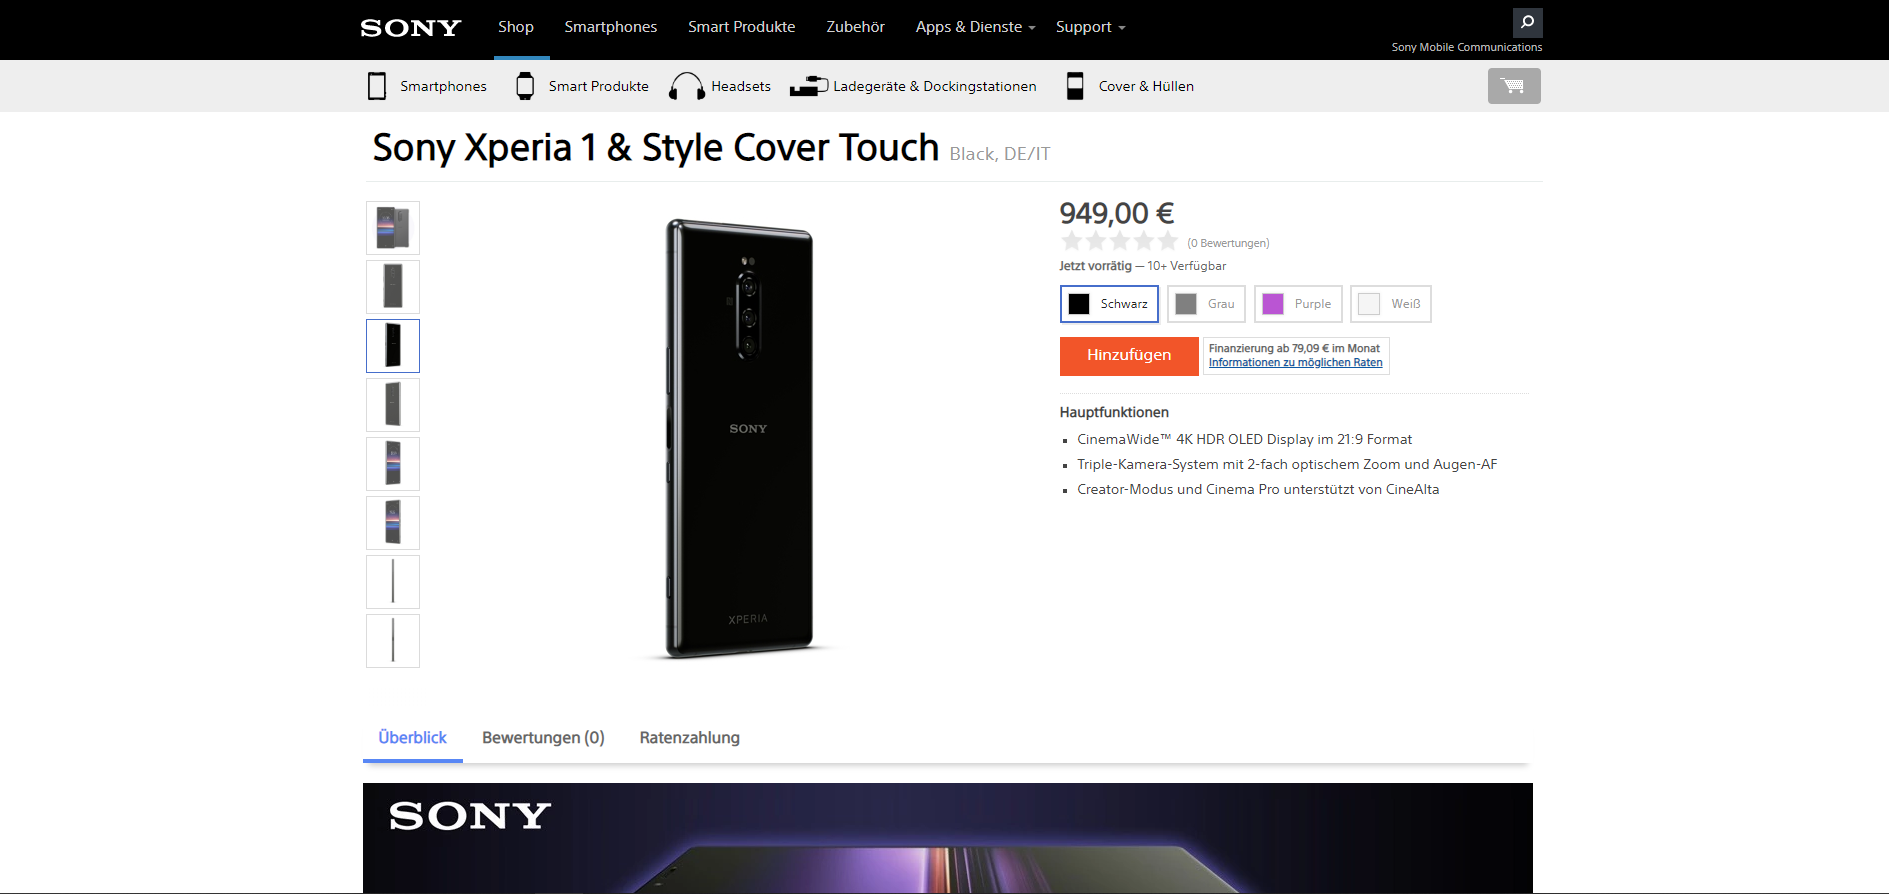Screen dimensions: 1889x894
Task: Click the main Xperia product image
Action: (740, 439)
